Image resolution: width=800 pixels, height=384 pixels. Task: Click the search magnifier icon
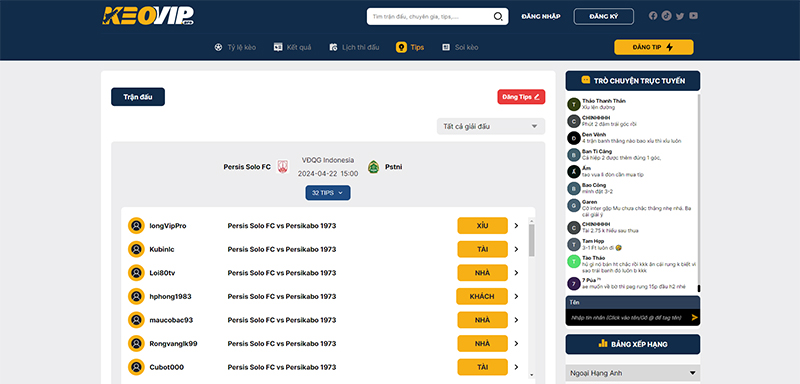(498, 16)
